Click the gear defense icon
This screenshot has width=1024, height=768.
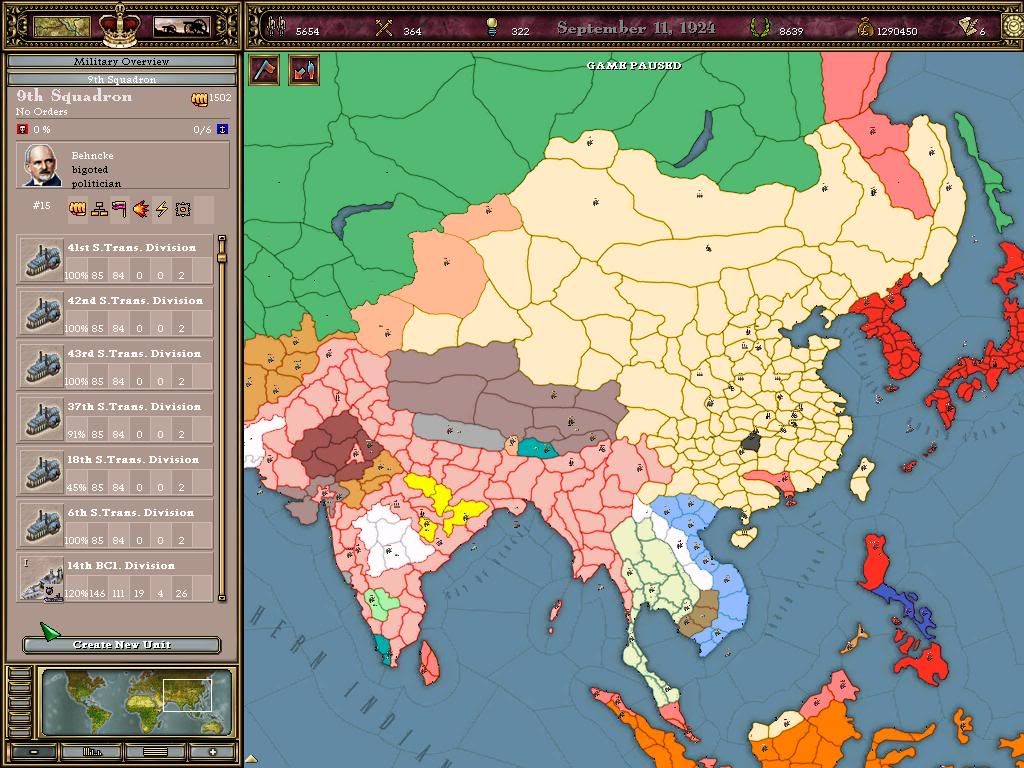click(183, 209)
